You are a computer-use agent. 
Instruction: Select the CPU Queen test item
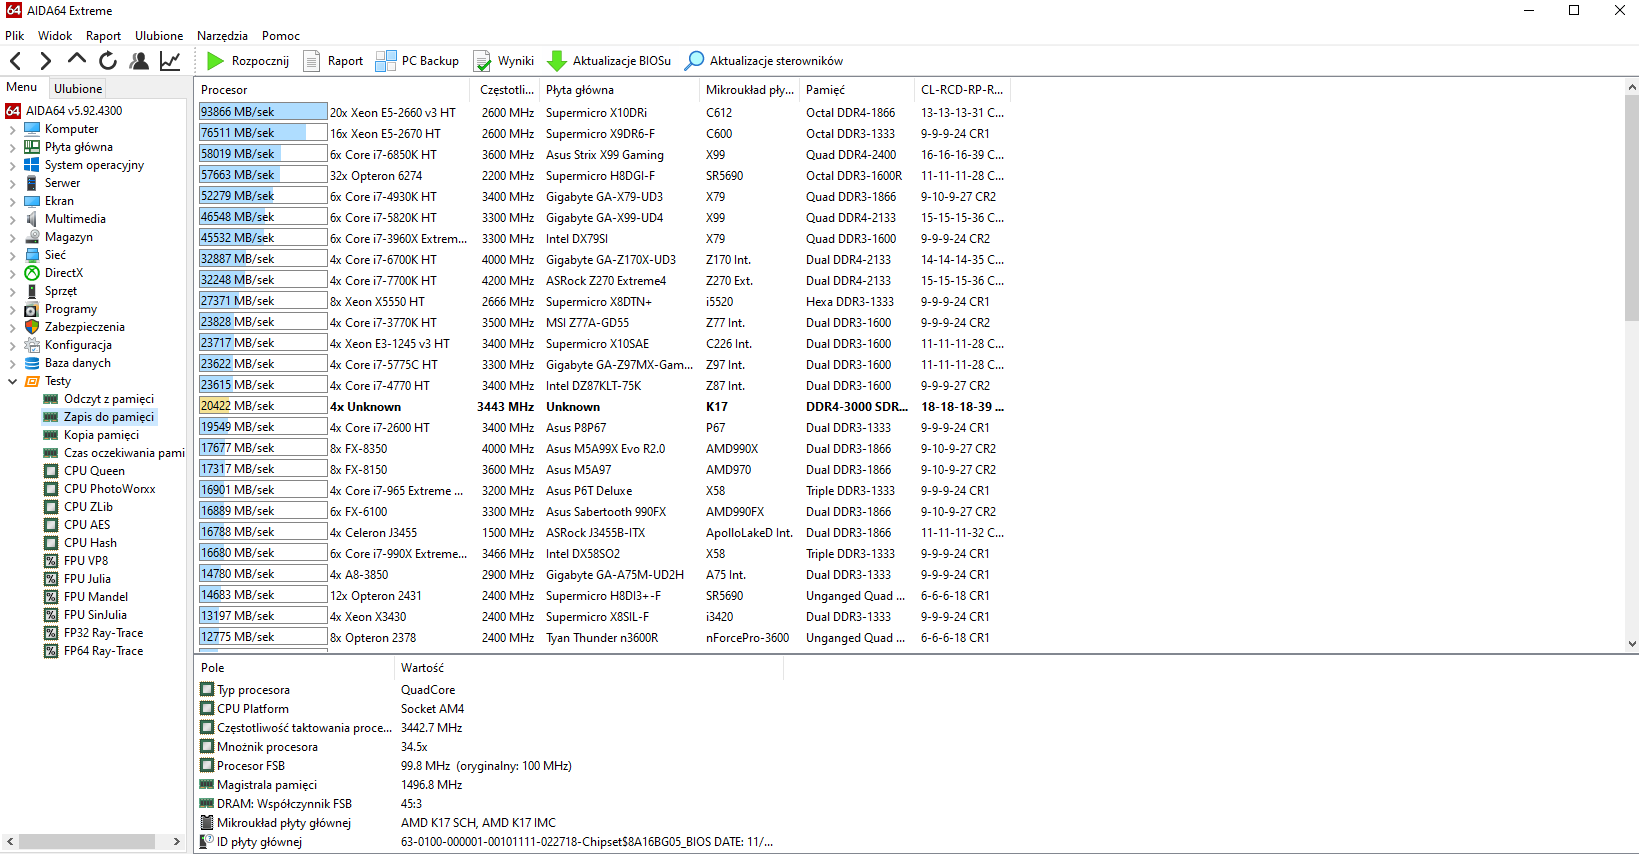(x=94, y=471)
